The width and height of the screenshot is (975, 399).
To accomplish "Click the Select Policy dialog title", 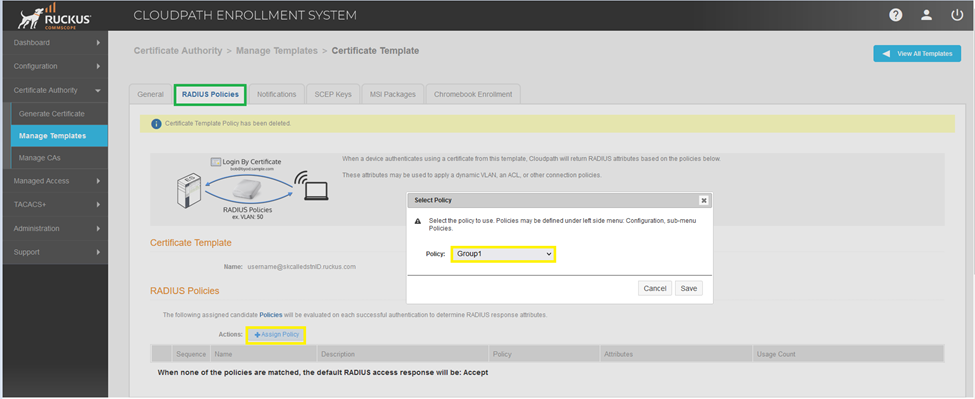I will [433, 200].
